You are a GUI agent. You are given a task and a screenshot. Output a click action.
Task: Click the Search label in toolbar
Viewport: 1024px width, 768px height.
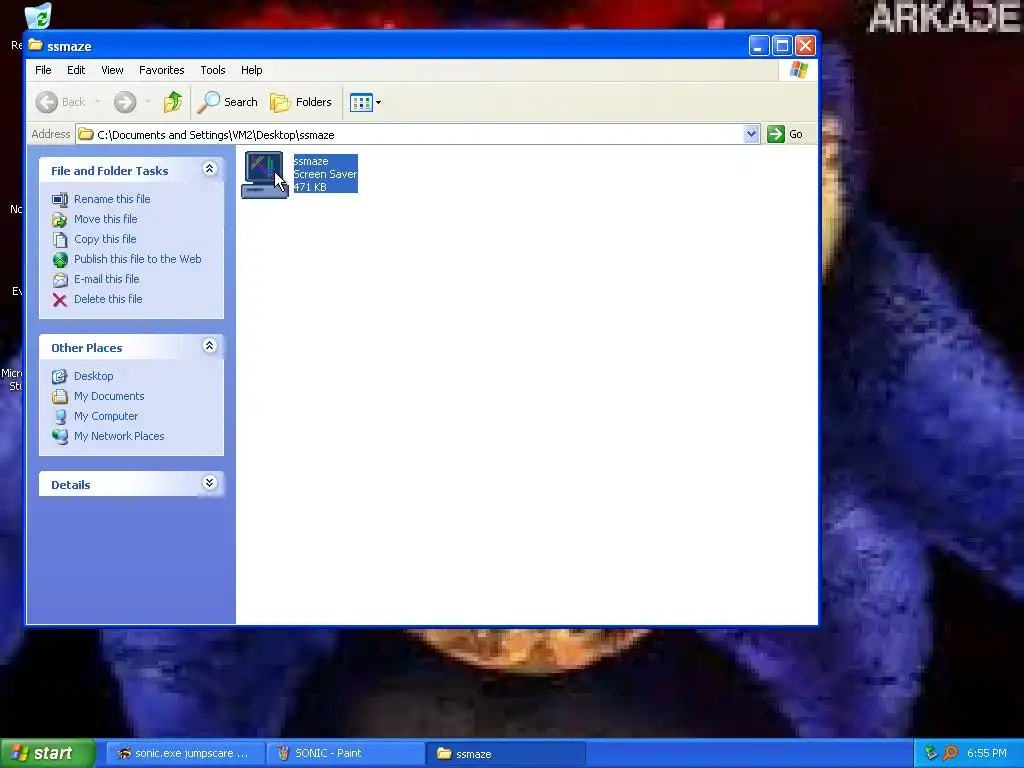pyautogui.click(x=241, y=102)
